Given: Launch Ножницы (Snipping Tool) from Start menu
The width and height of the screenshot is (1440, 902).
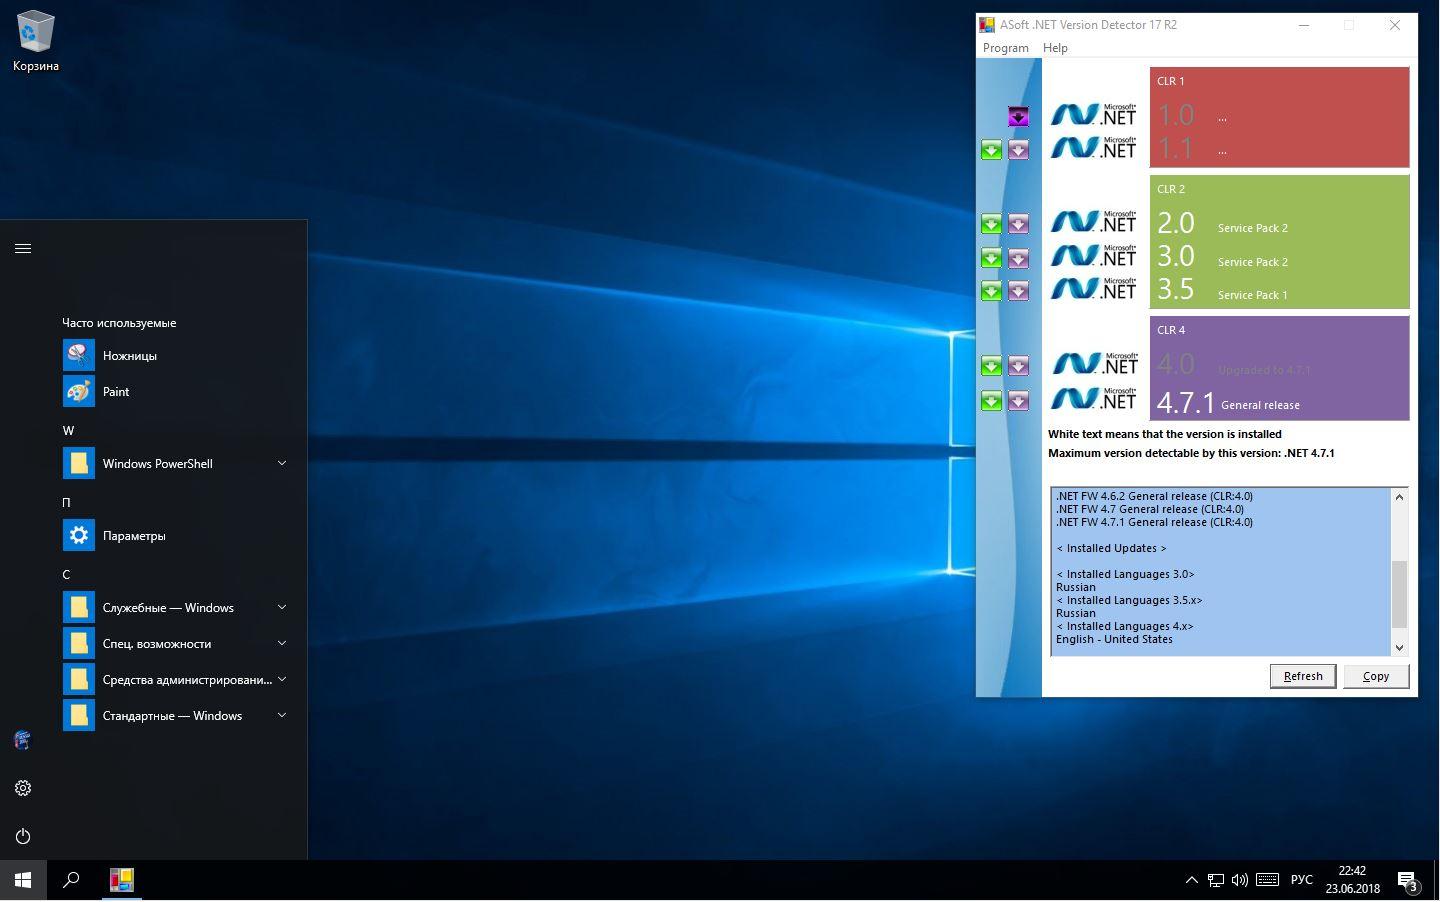Looking at the screenshot, I should click(x=175, y=355).
